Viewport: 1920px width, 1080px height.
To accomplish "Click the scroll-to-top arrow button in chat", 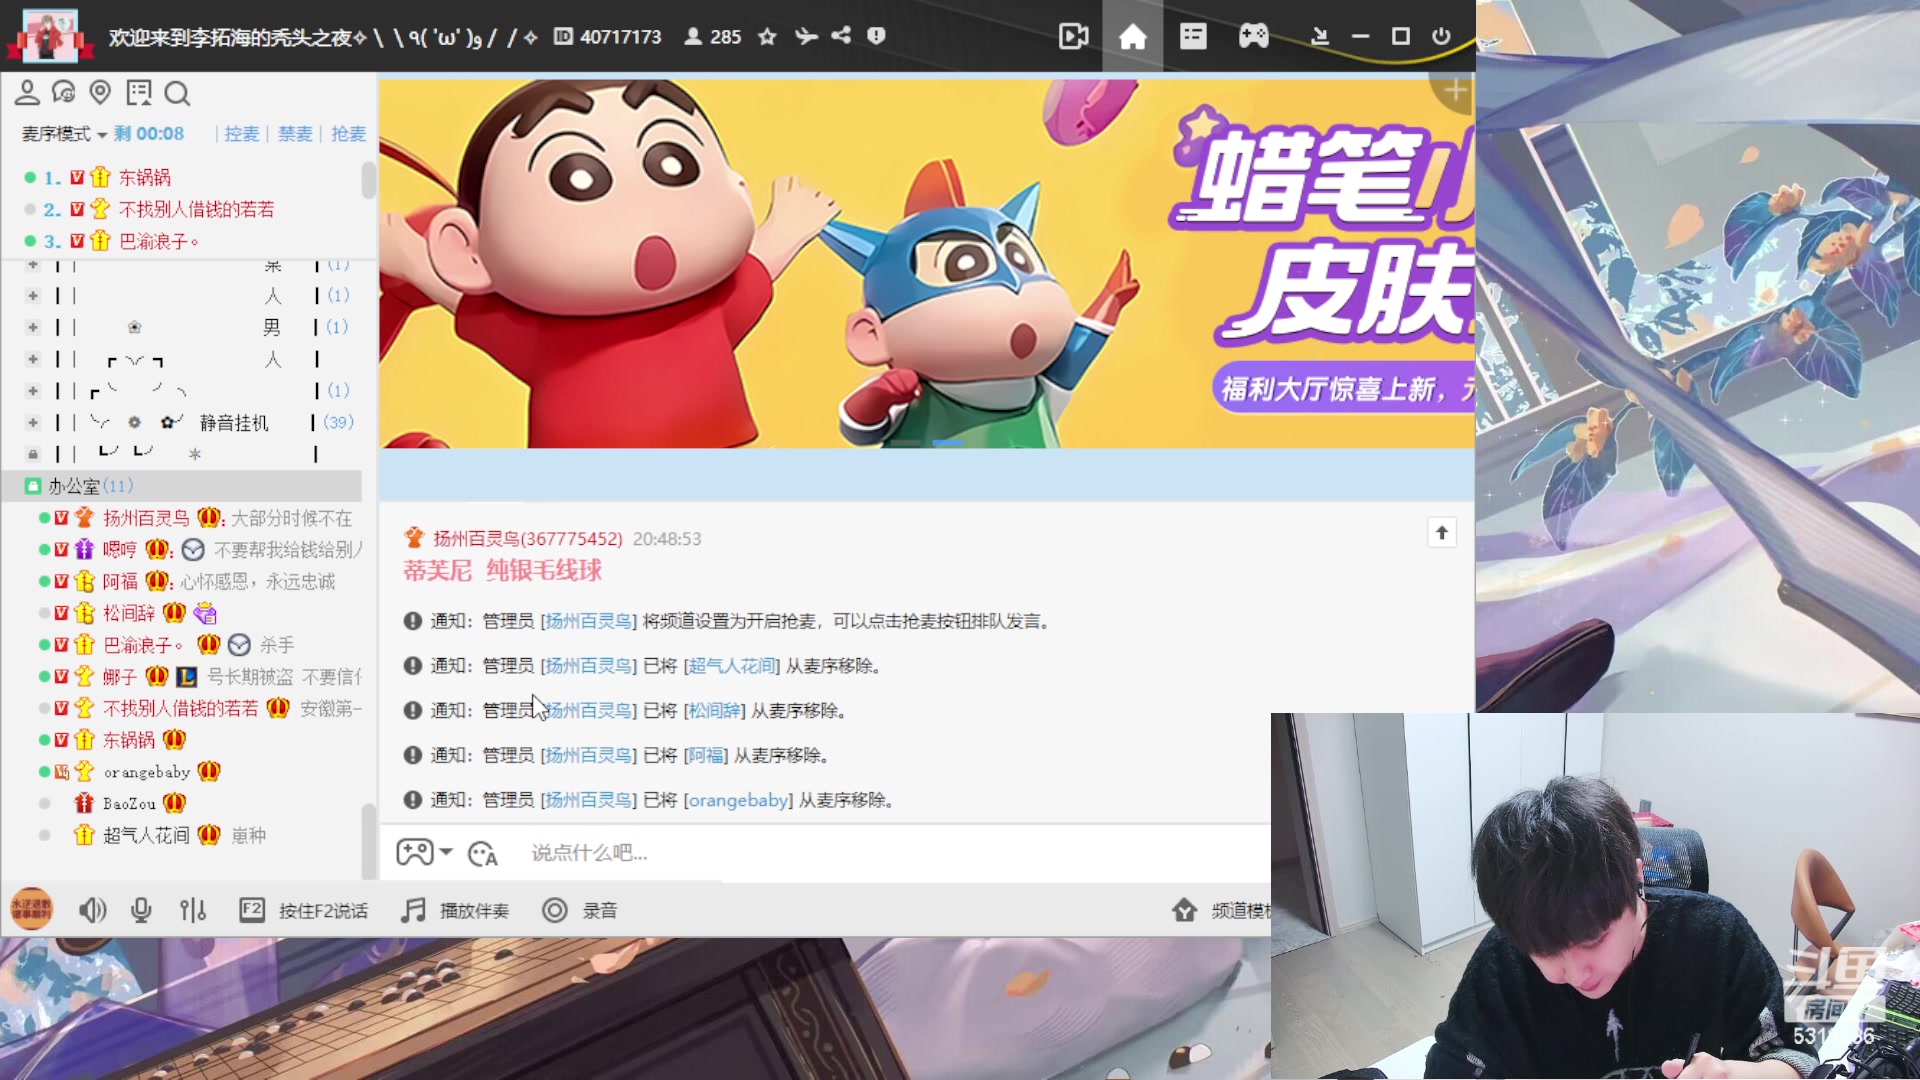I will pos(1442,532).
